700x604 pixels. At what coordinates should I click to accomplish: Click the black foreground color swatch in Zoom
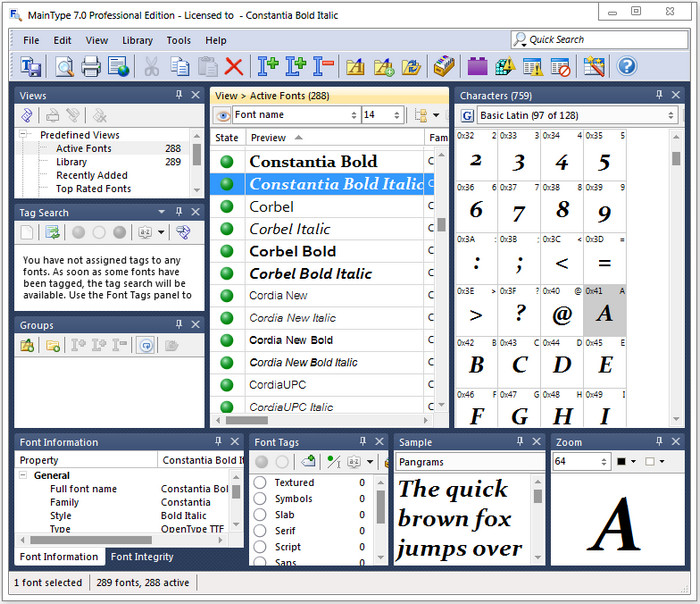point(621,462)
